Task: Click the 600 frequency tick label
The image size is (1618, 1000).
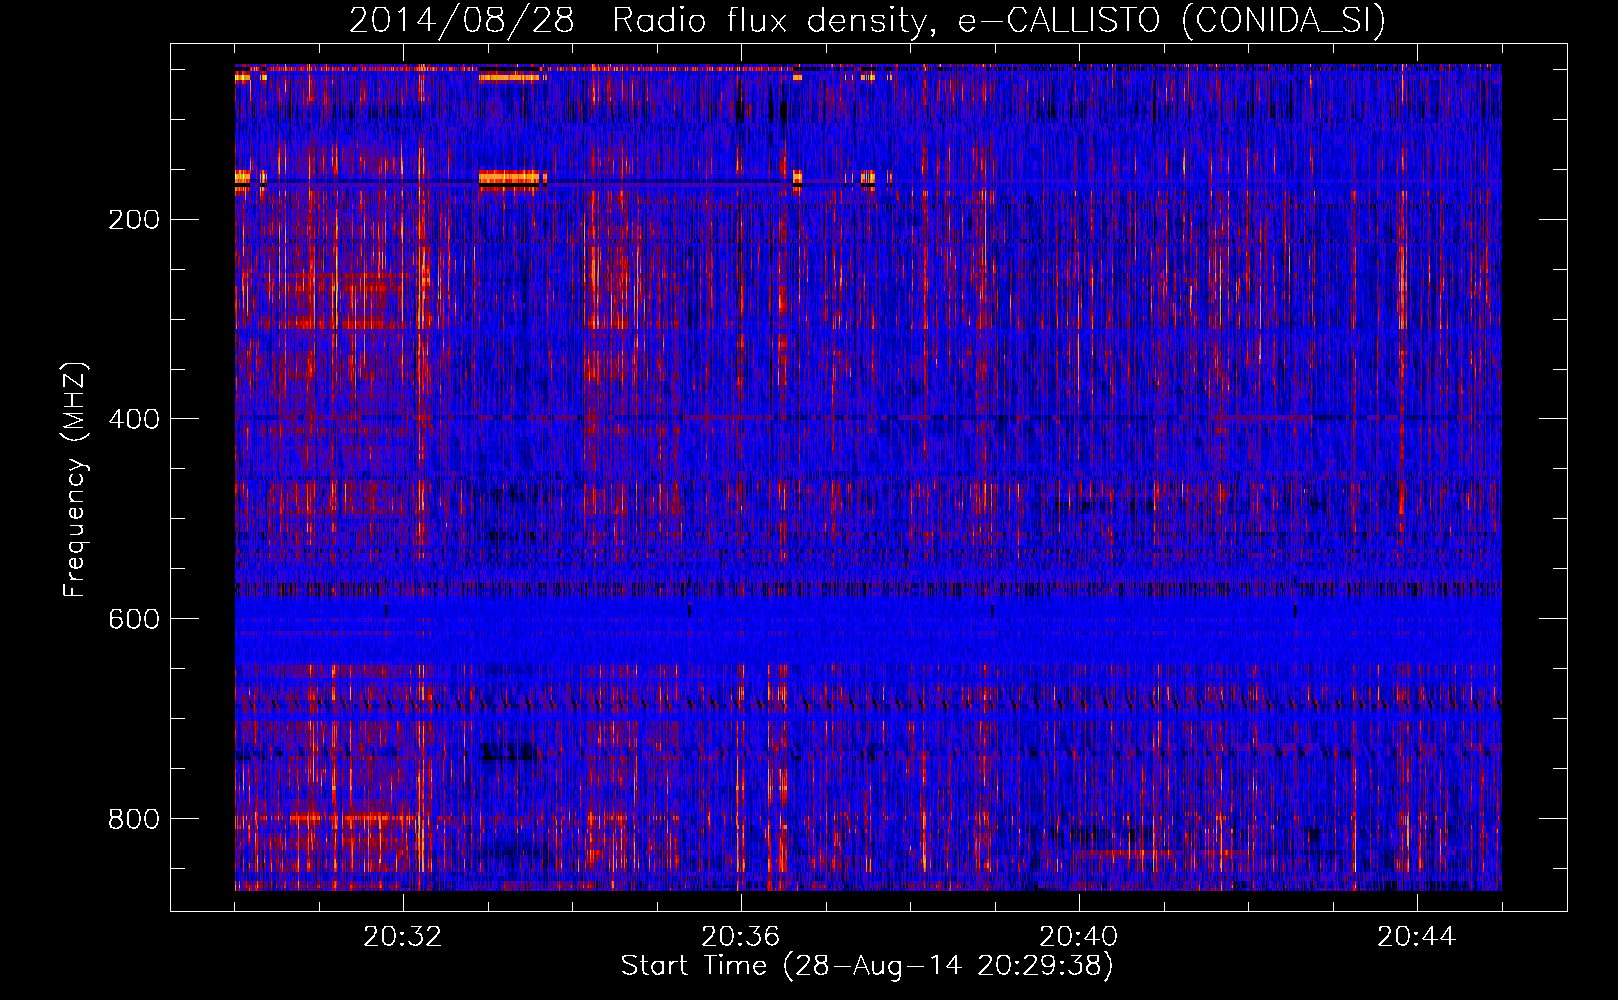Action: pos(134,619)
